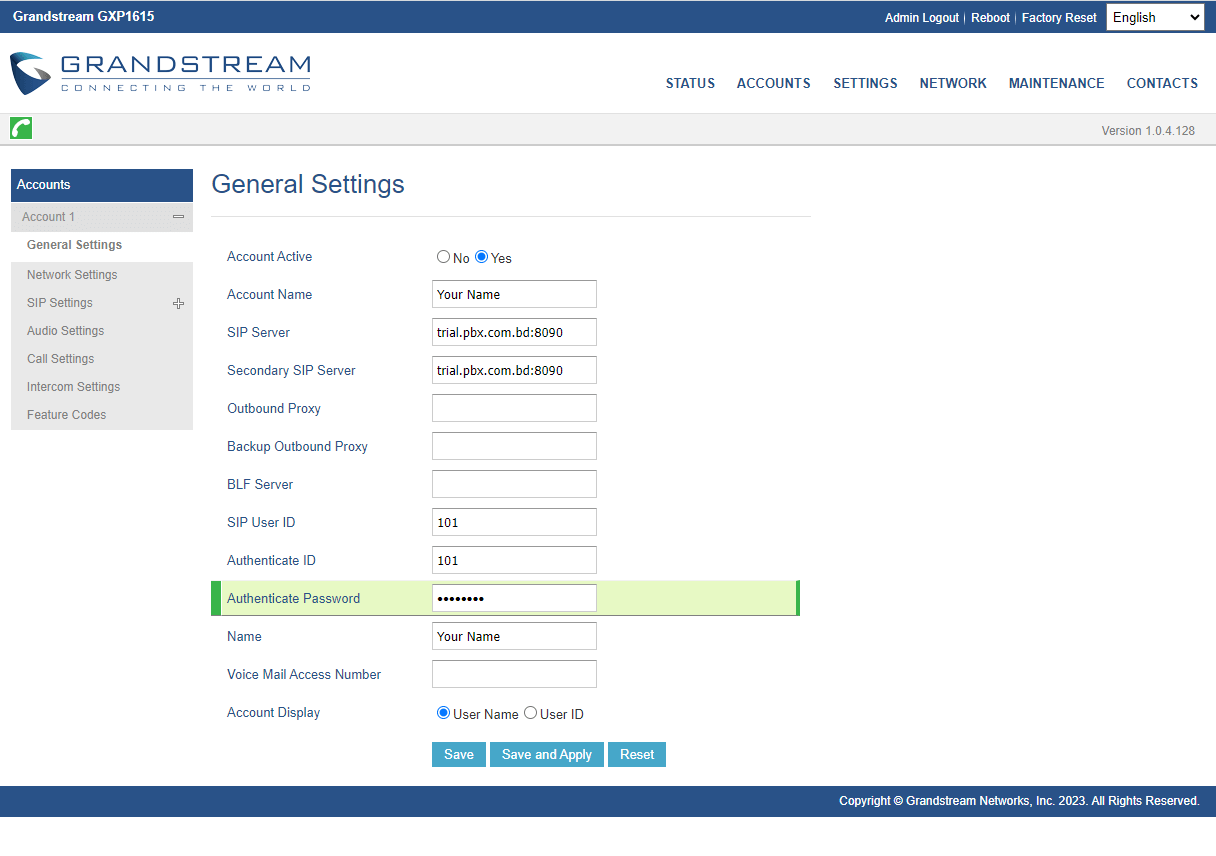This screenshot has width=1216, height=856.
Task: Click the Save and Apply button
Action: pyautogui.click(x=546, y=754)
